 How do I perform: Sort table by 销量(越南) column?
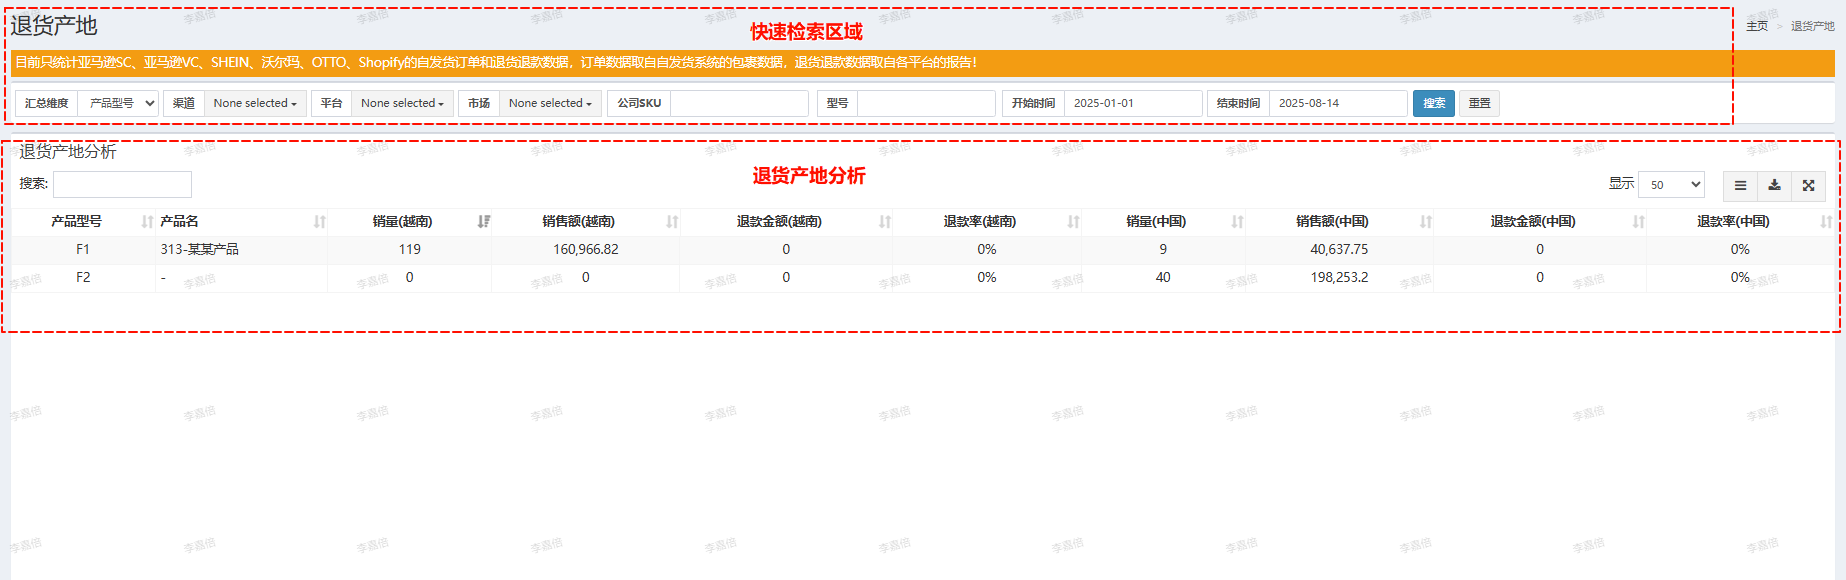484,222
